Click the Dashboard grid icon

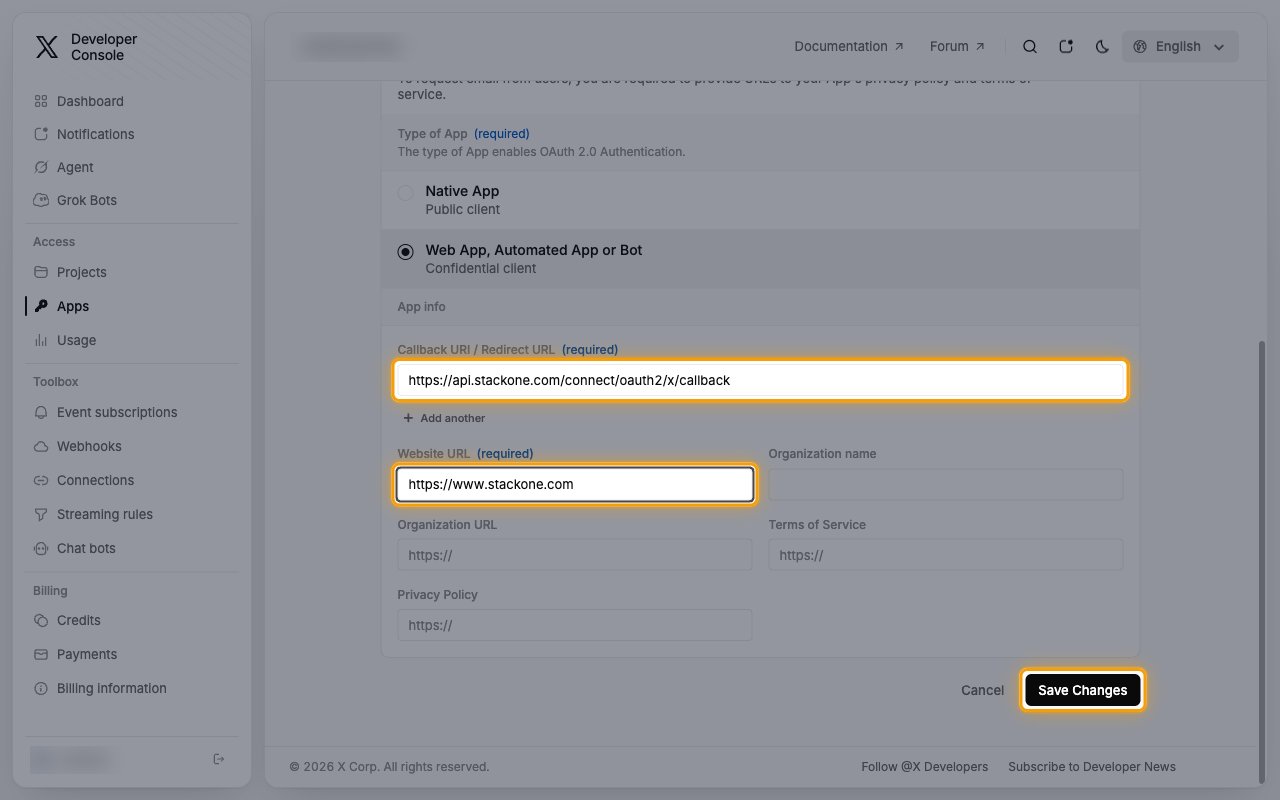pos(41,101)
